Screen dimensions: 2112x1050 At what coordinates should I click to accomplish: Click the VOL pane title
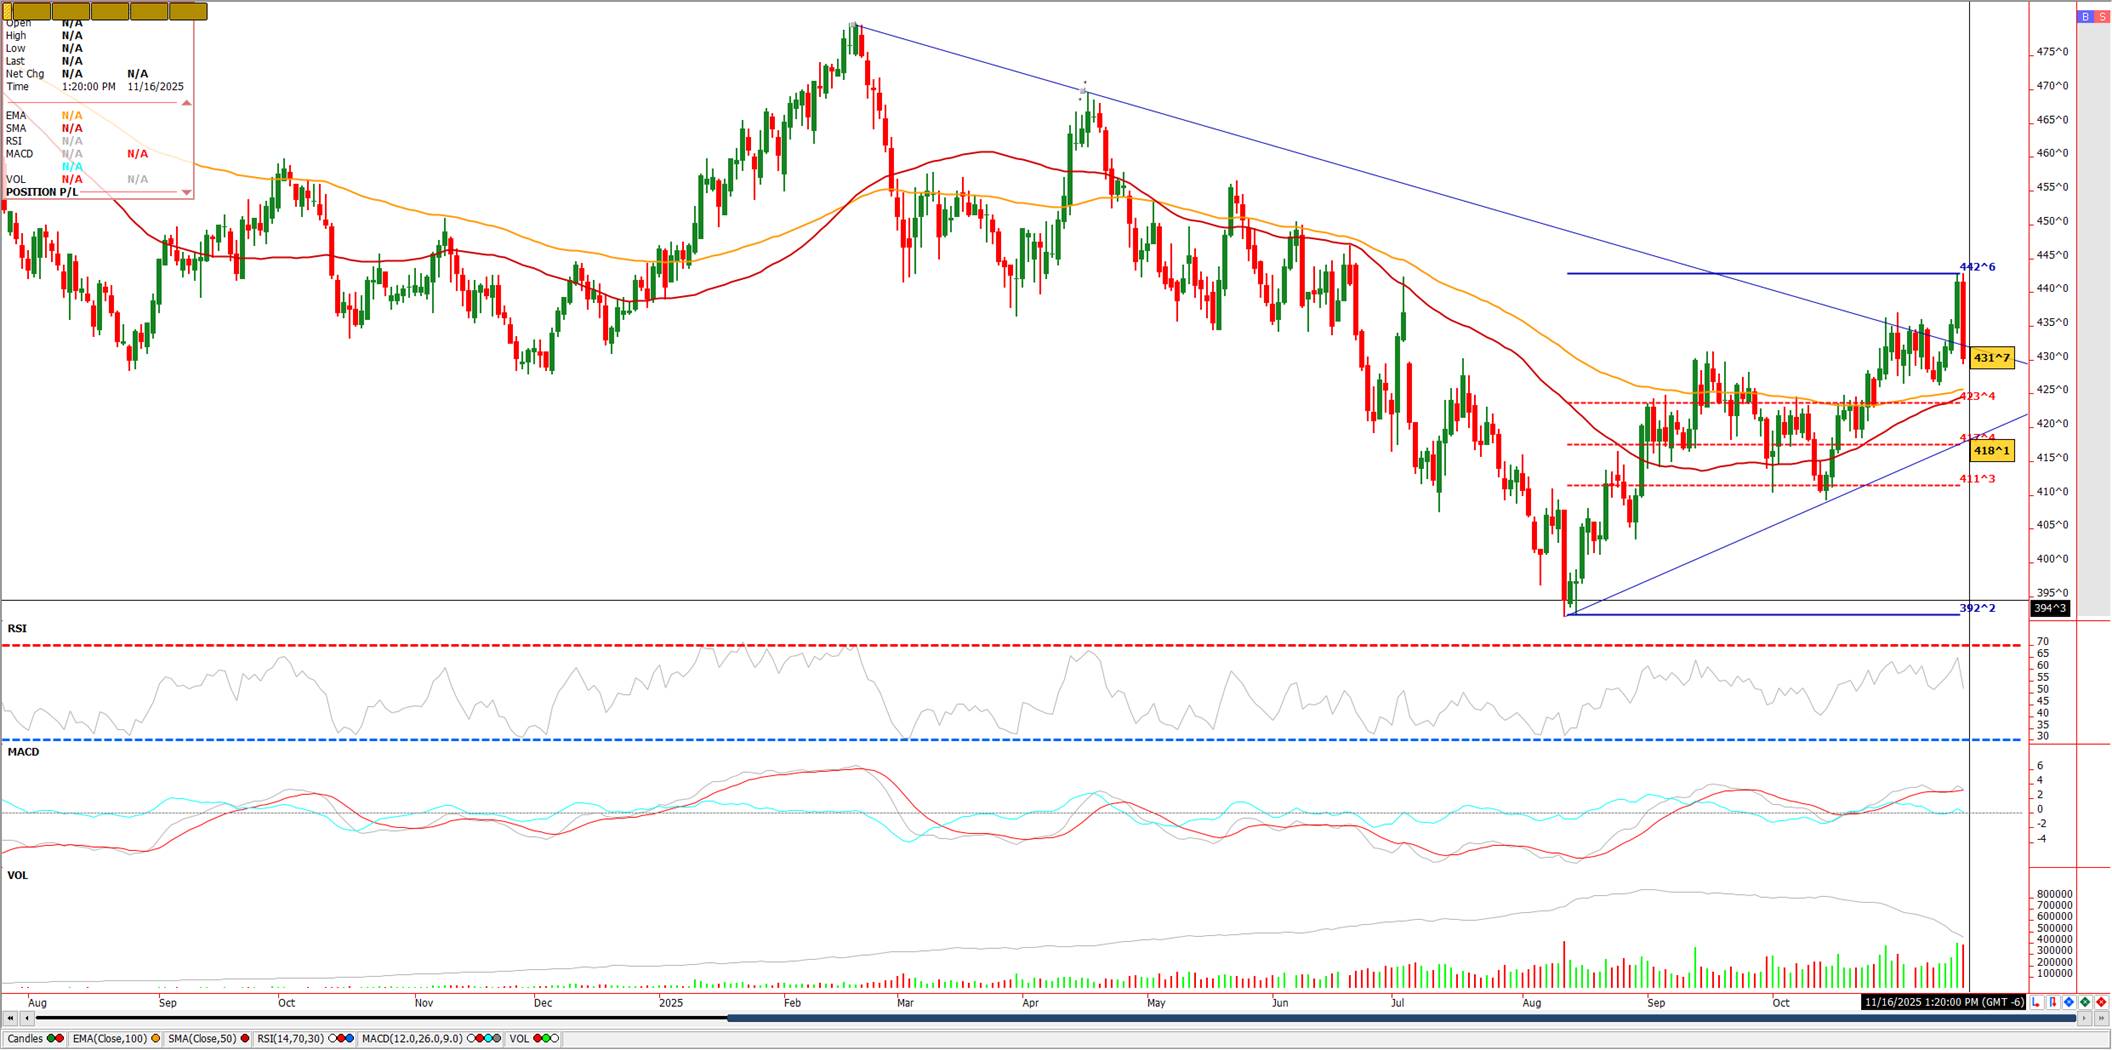click(17, 876)
